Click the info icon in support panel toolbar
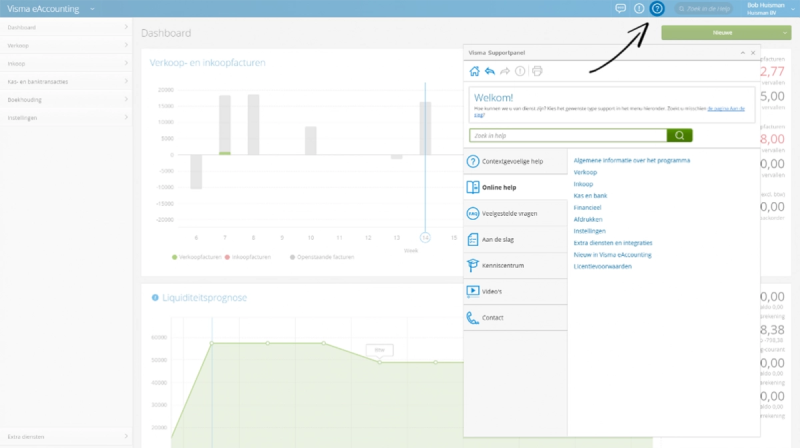 pyautogui.click(x=520, y=71)
